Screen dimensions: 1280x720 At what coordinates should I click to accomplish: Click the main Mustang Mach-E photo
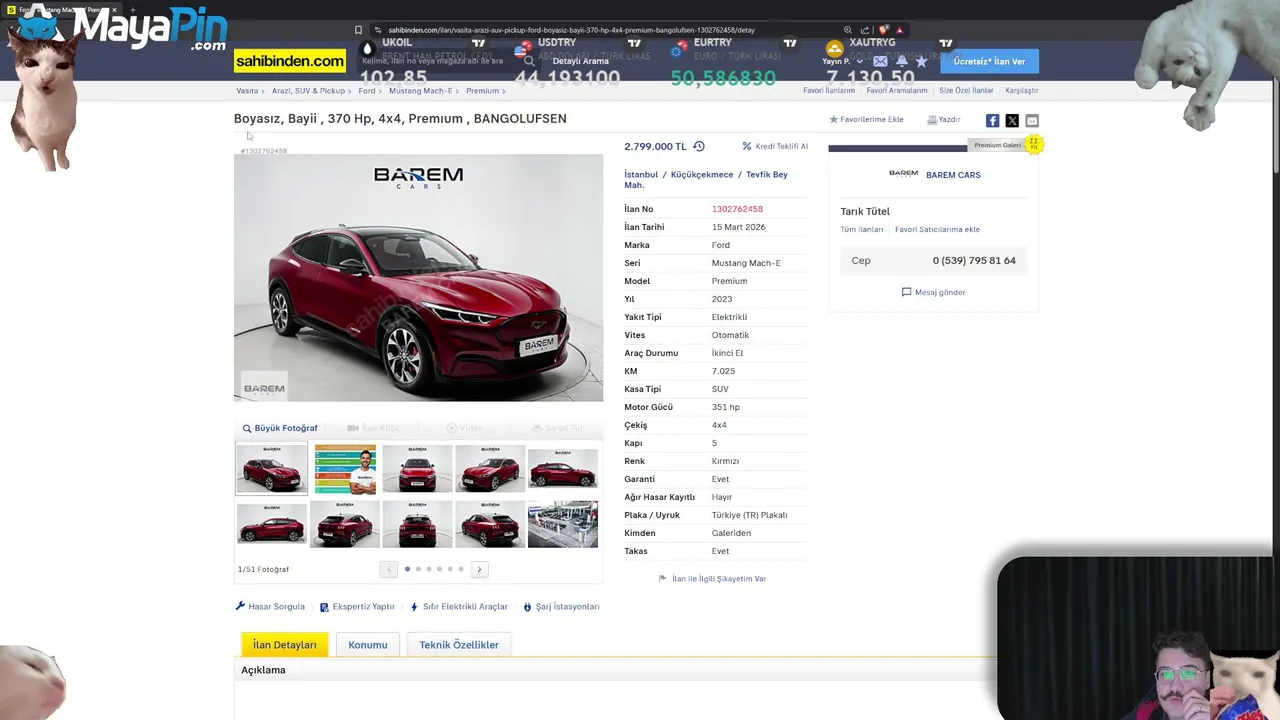[x=418, y=278]
